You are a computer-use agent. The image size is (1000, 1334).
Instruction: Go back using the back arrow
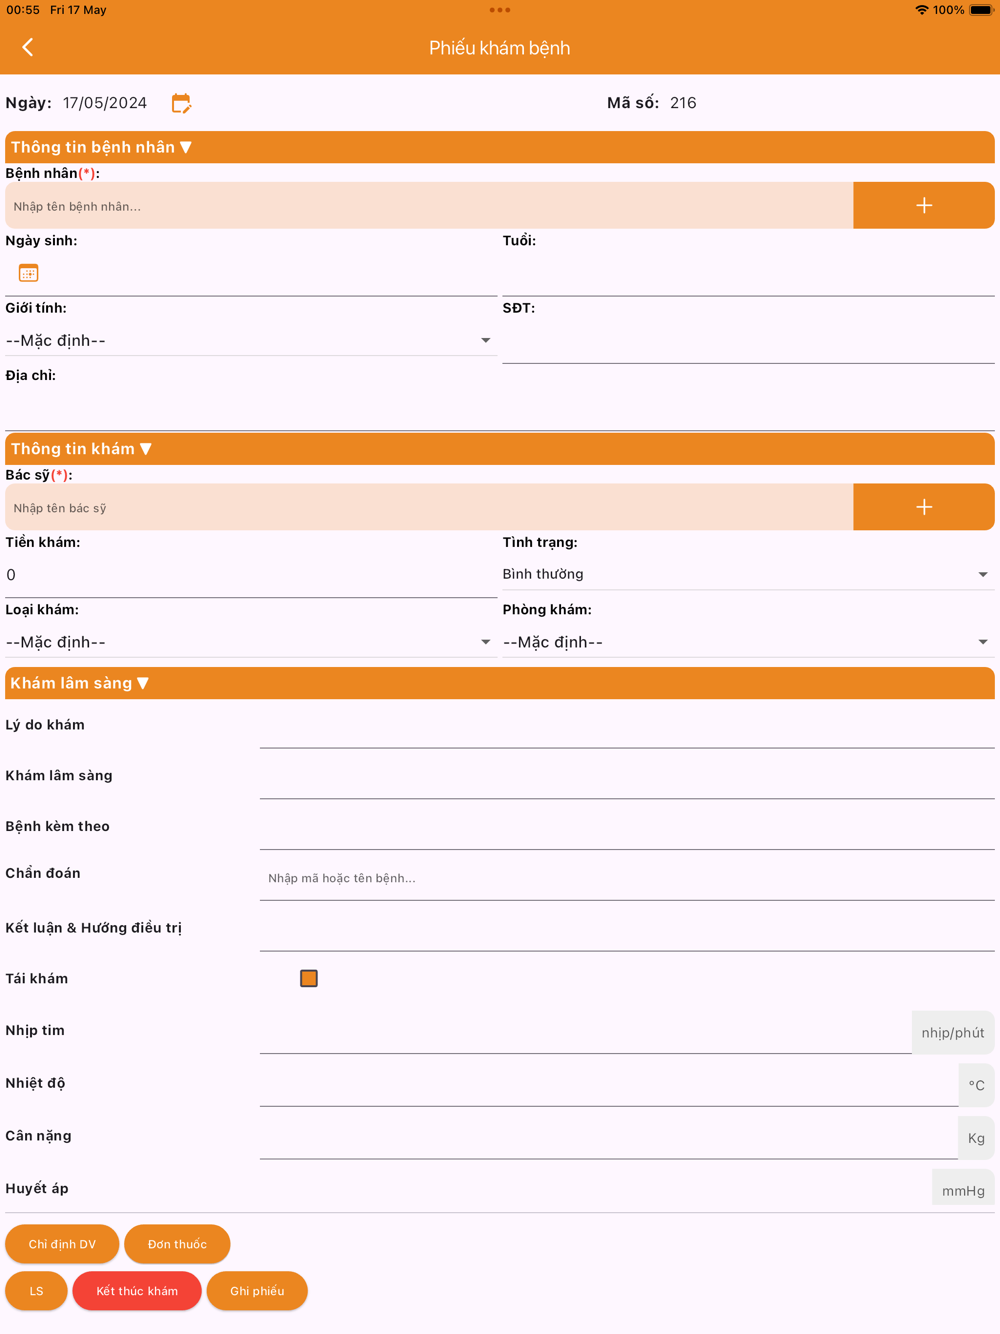click(x=28, y=47)
